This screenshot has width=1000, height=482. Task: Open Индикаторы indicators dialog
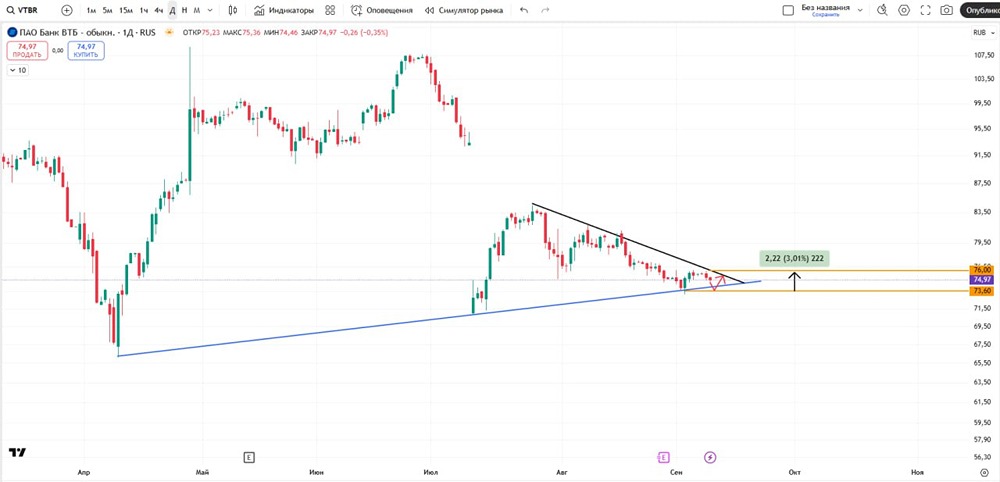284,10
